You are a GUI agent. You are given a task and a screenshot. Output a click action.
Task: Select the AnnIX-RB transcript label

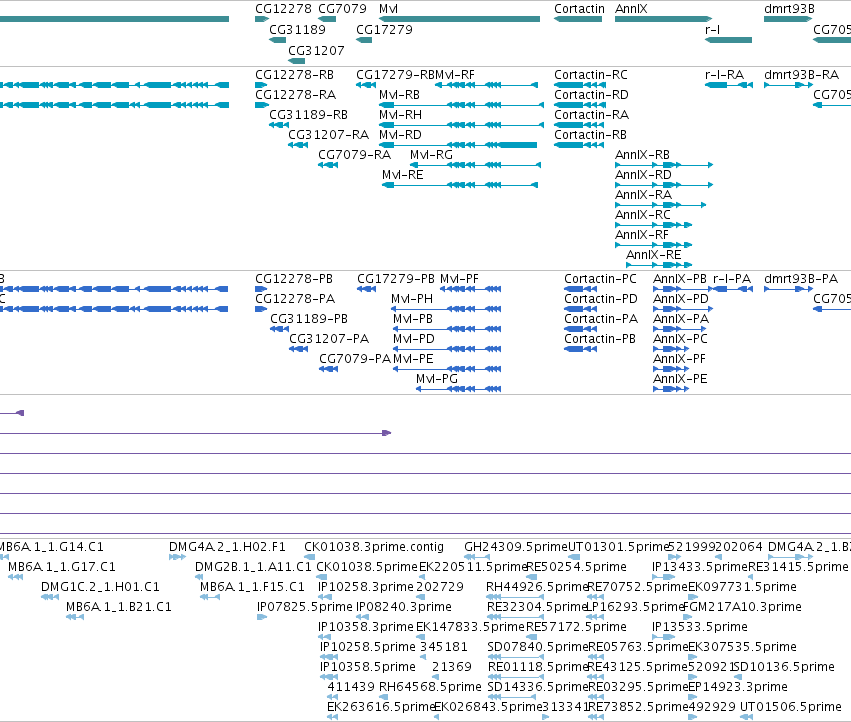tap(642, 155)
